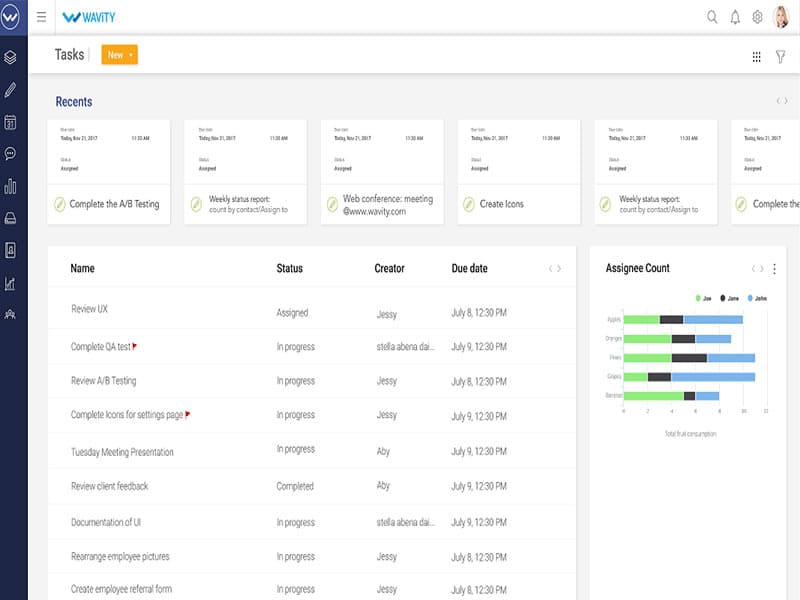Toggle the Joe series in chart legend
Viewport: 800px width, 600px height.
(706, 298)
